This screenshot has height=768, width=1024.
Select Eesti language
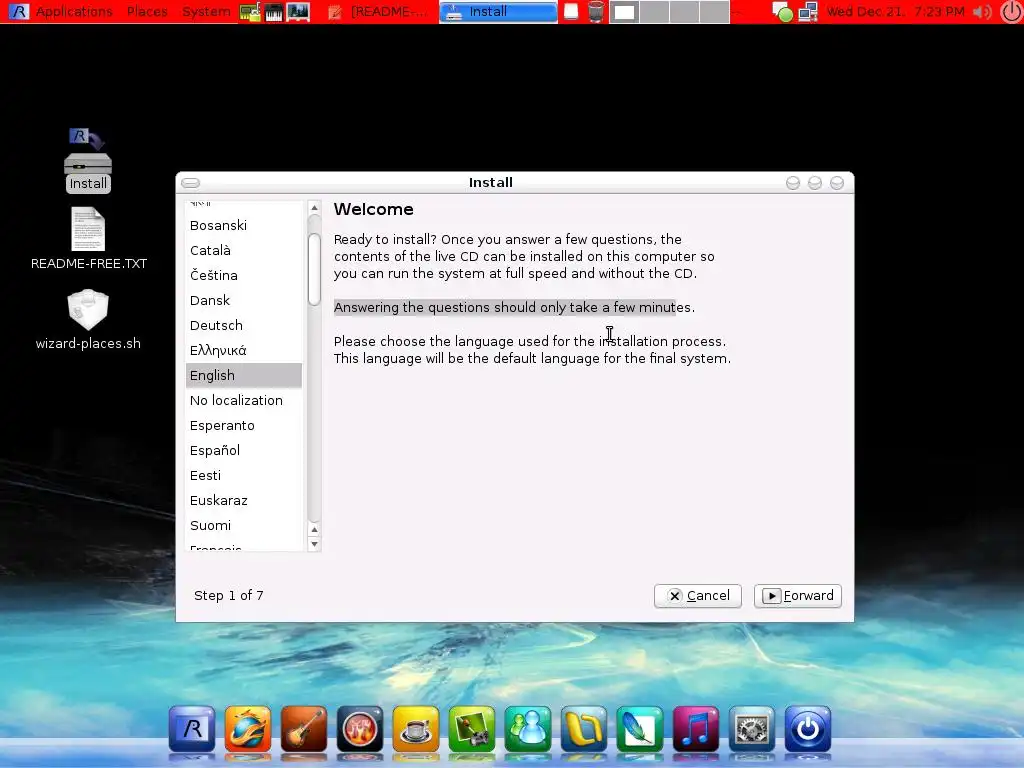click(244, 475)
